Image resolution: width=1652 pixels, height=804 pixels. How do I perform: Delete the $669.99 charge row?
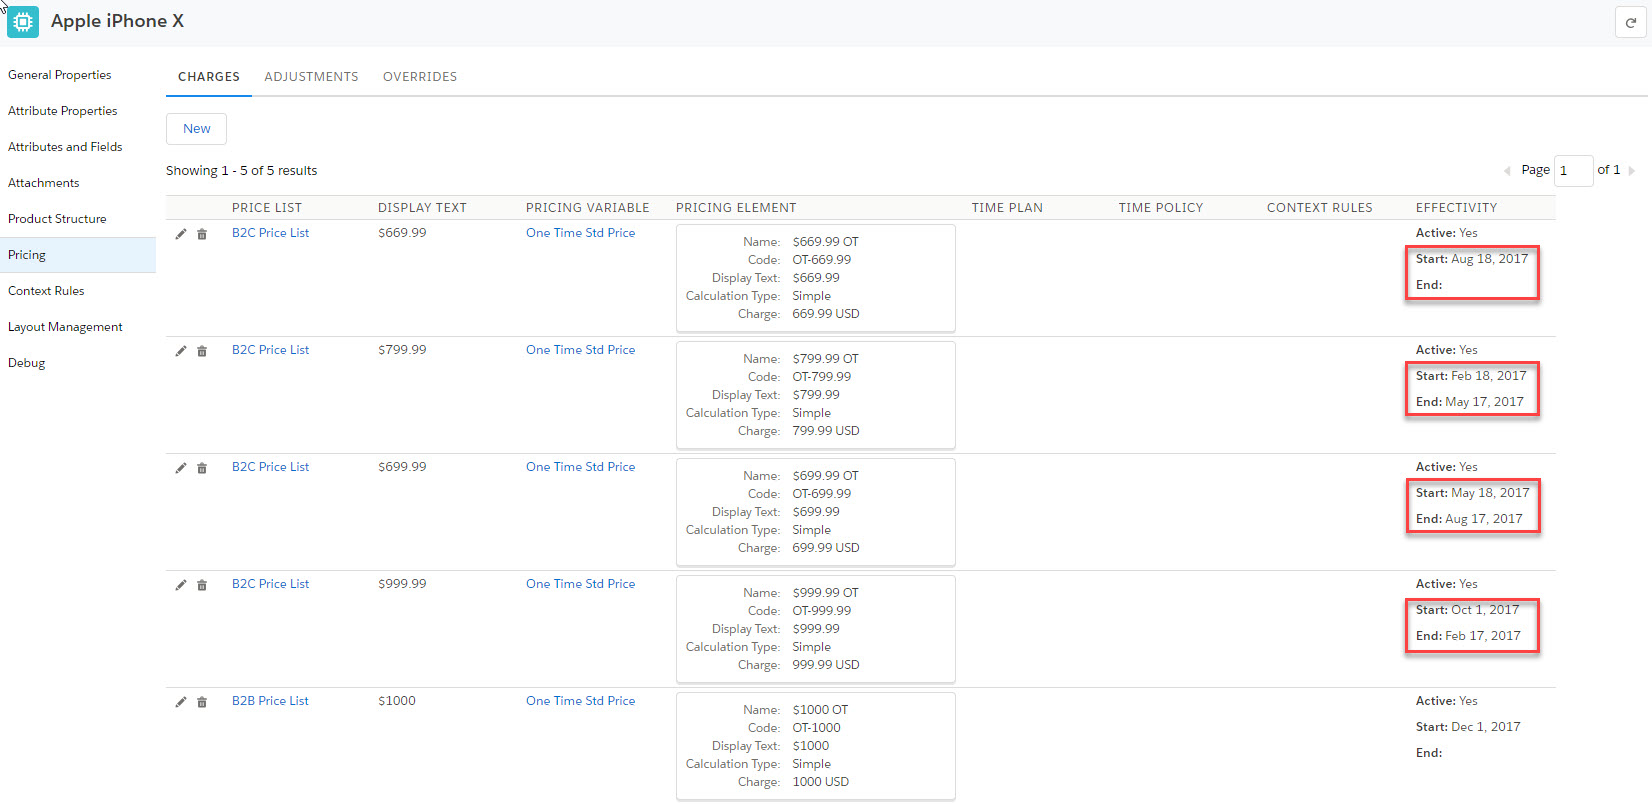tap(202, 234)
